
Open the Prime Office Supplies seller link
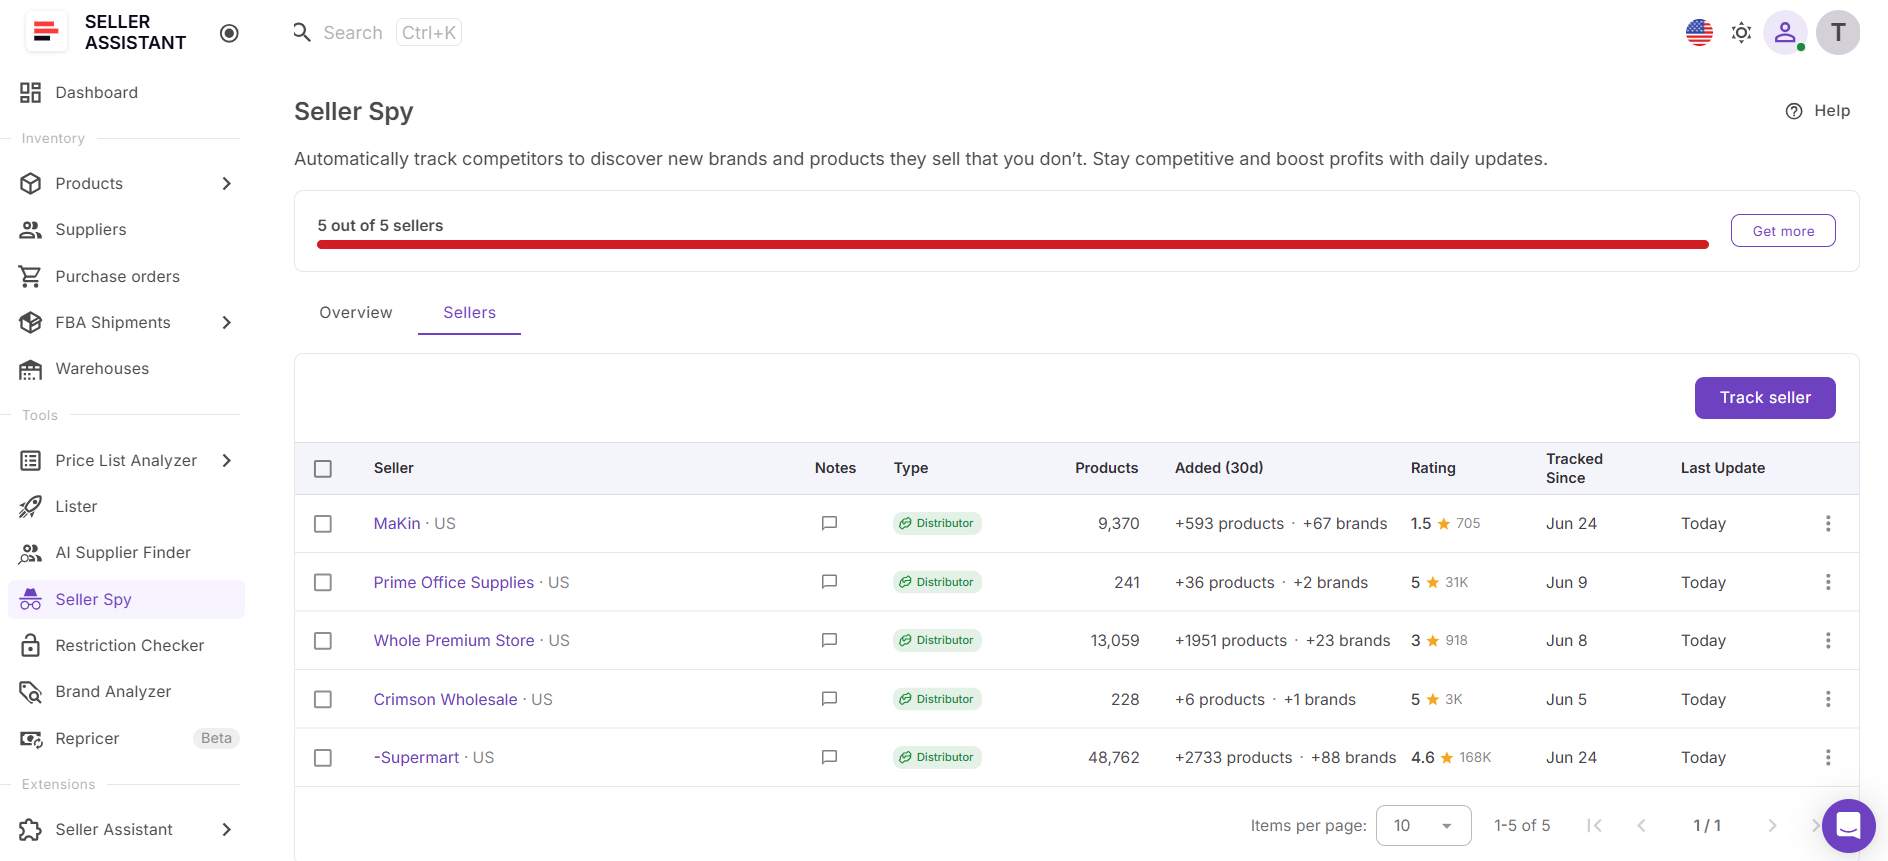click(x=454, y=582)
